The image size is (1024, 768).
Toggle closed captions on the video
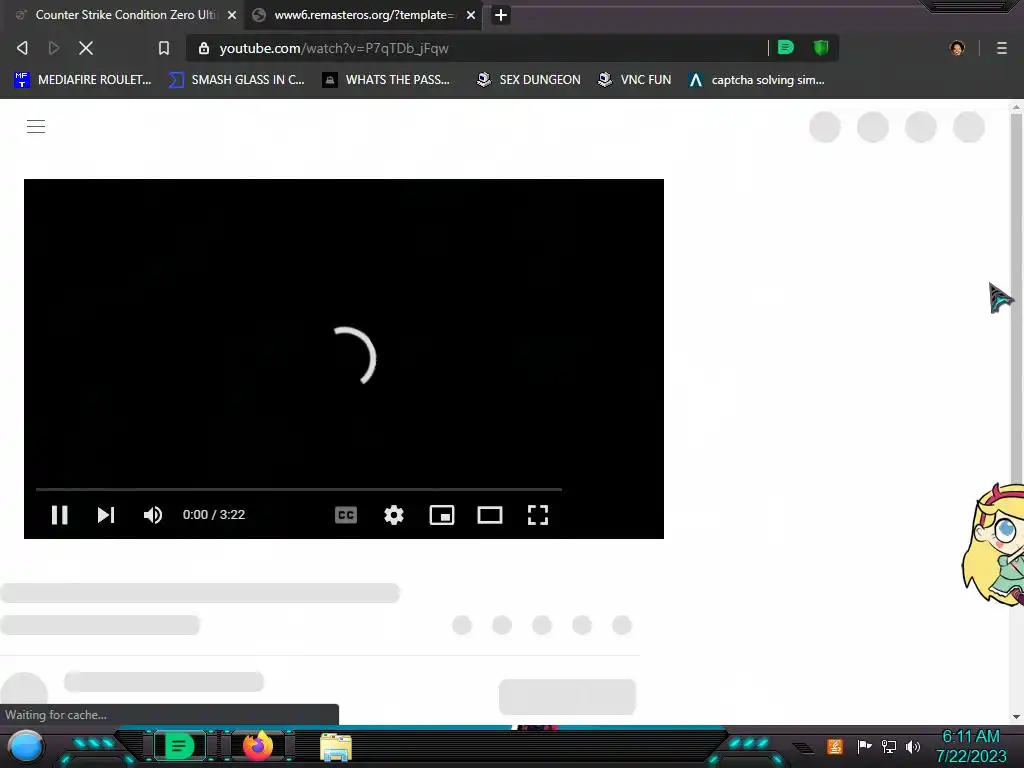(345, 515)
